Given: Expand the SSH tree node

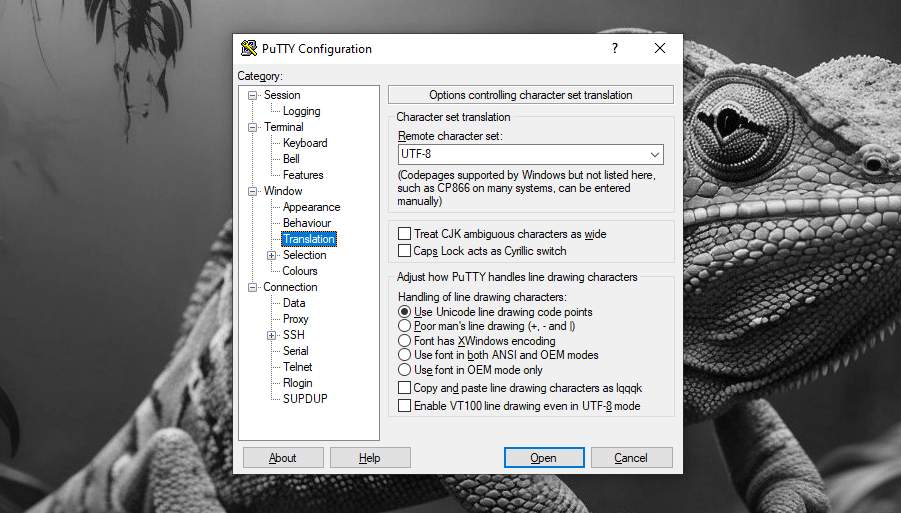Looking at the screenshot, I should [x=272, y=335].
